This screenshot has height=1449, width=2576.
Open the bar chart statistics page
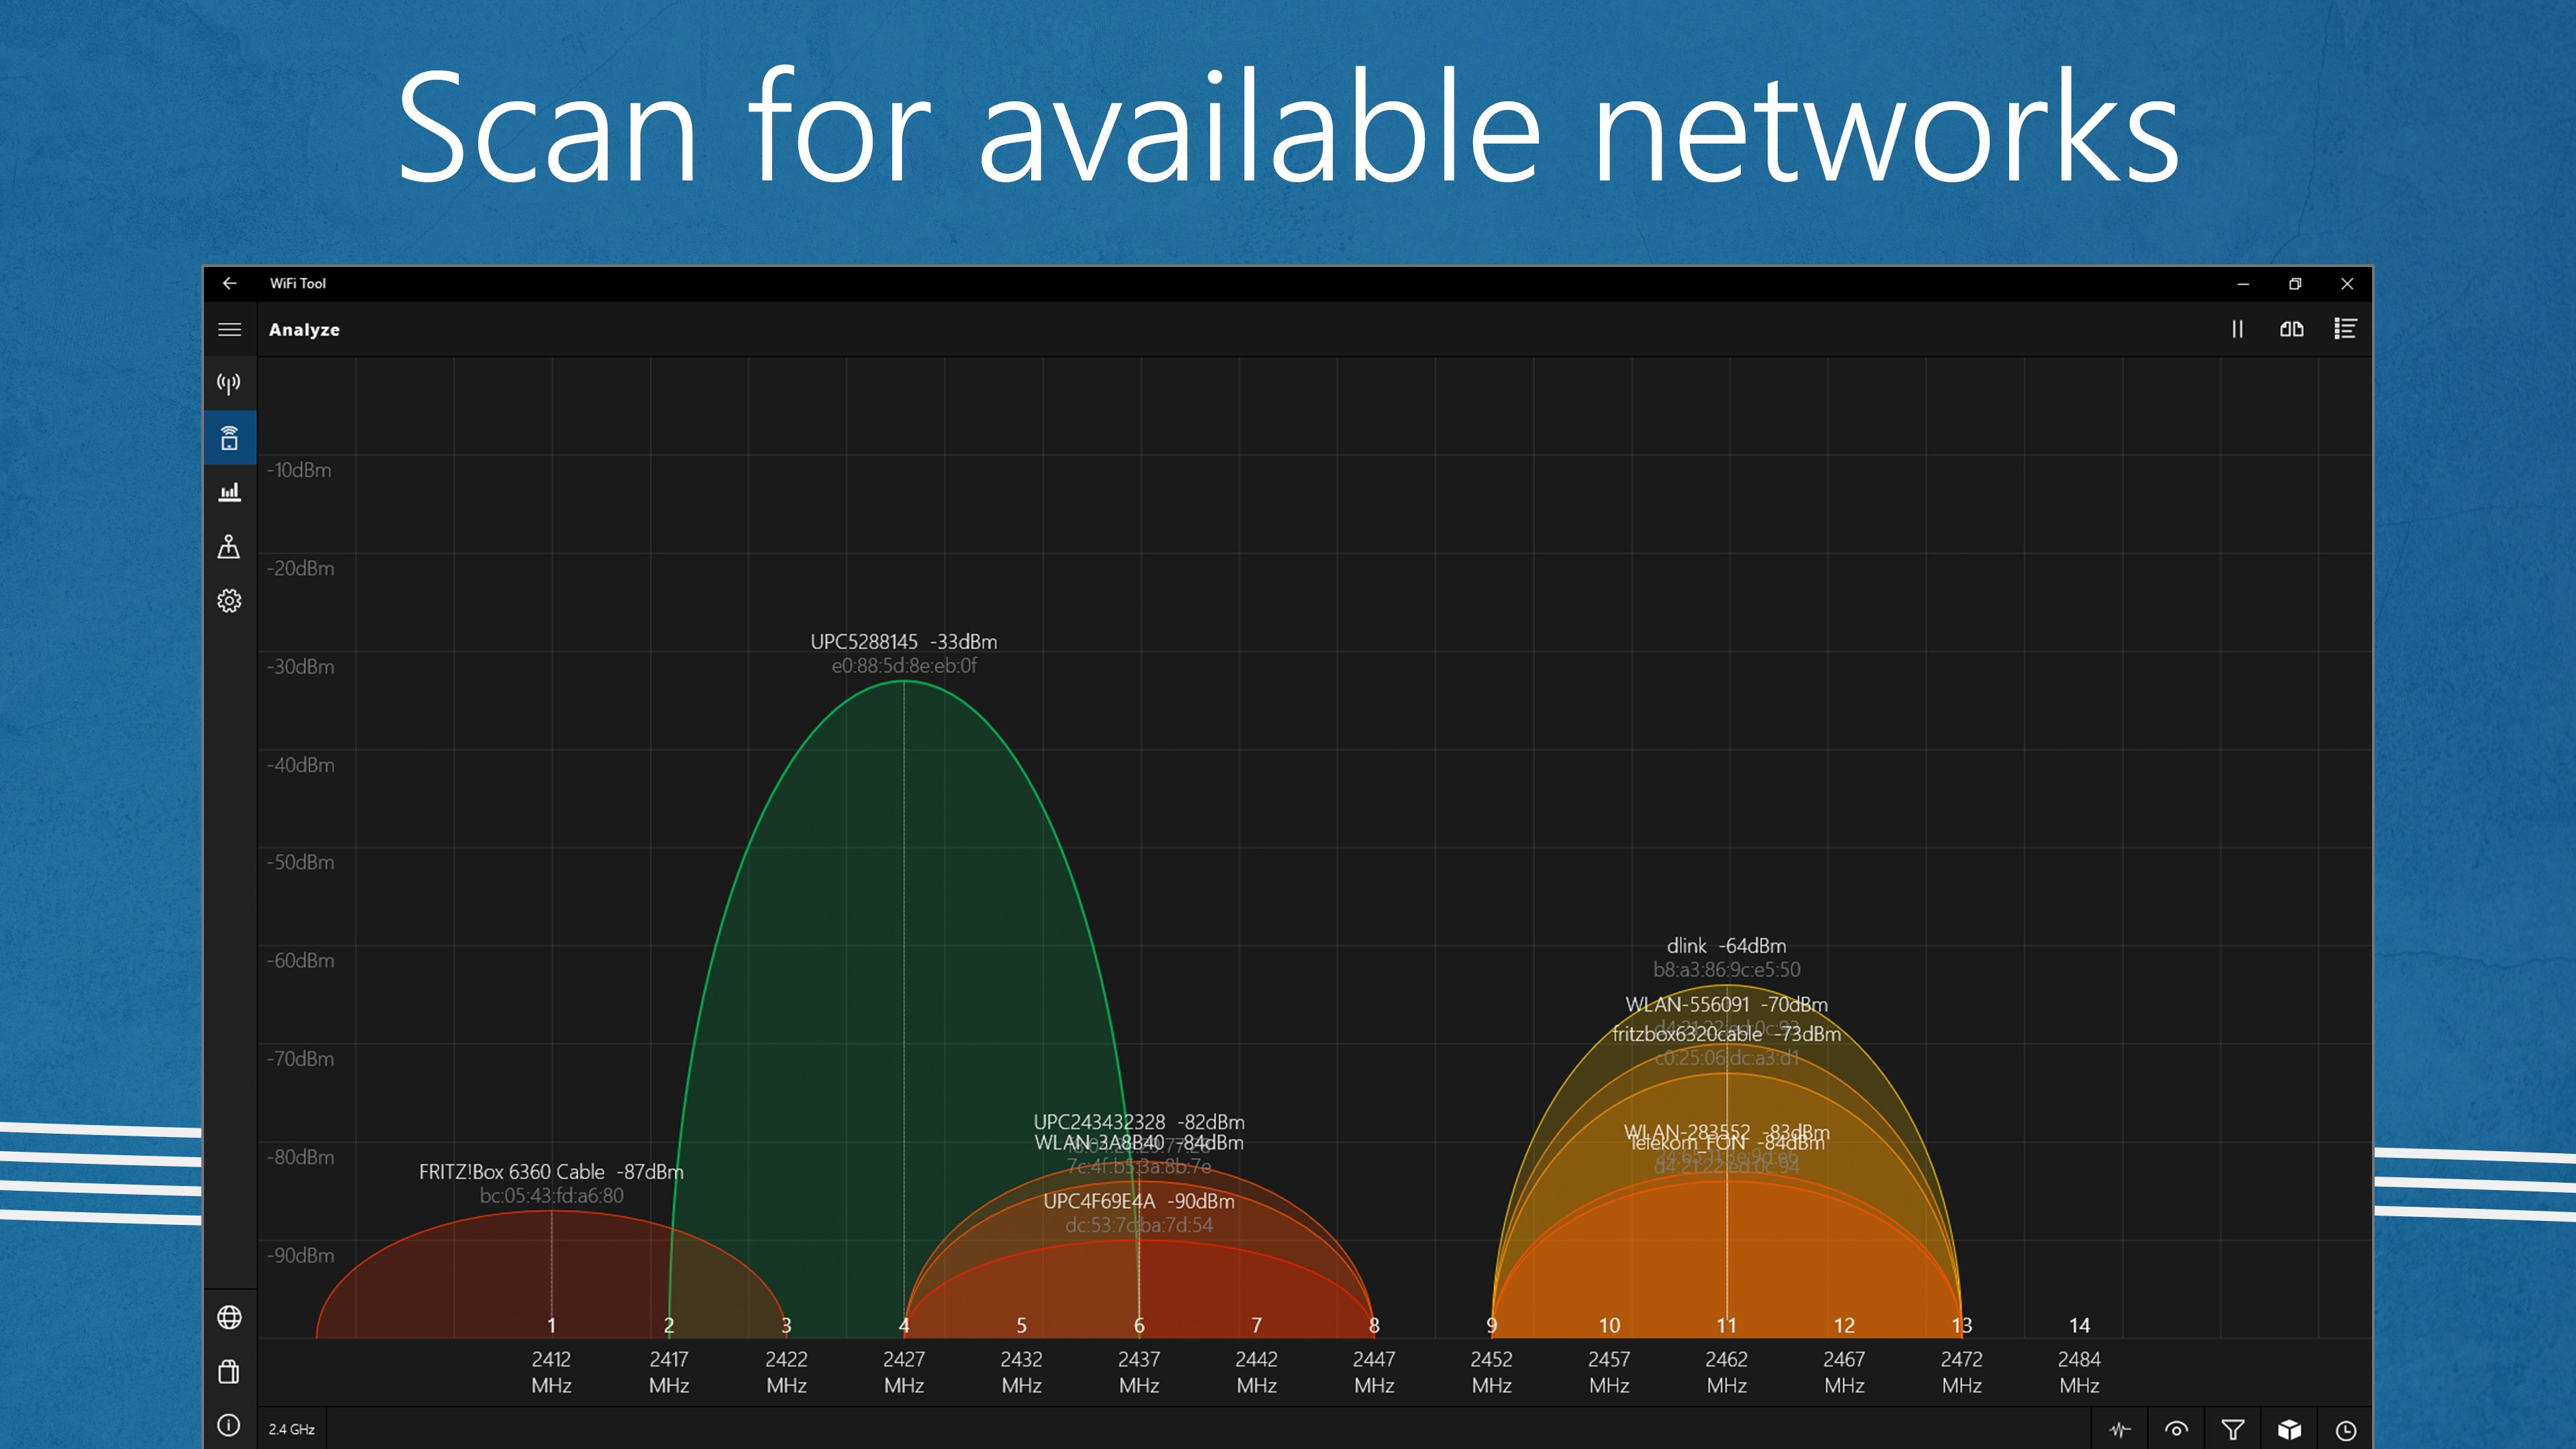(229, 492)
